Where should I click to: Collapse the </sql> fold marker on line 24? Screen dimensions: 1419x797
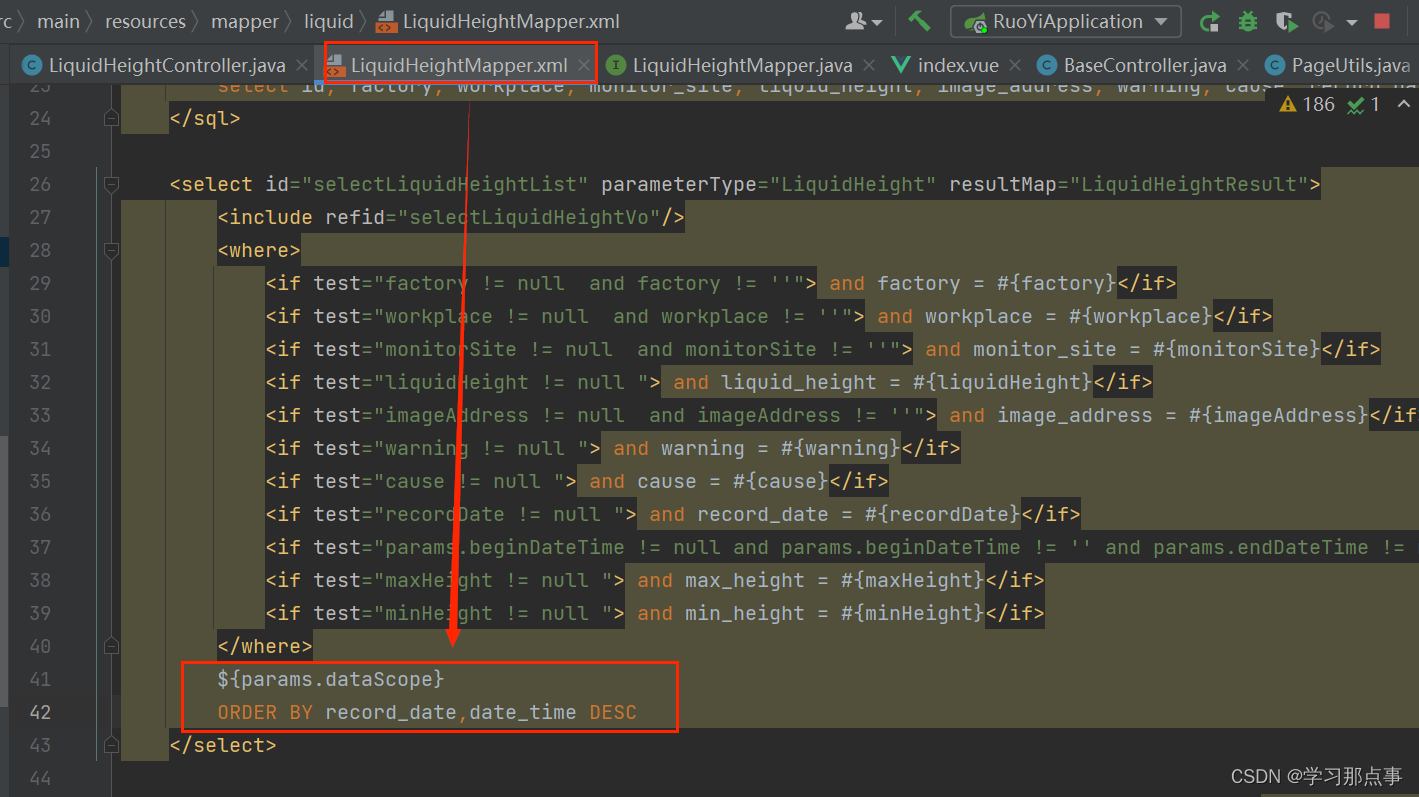click(111, 118)
